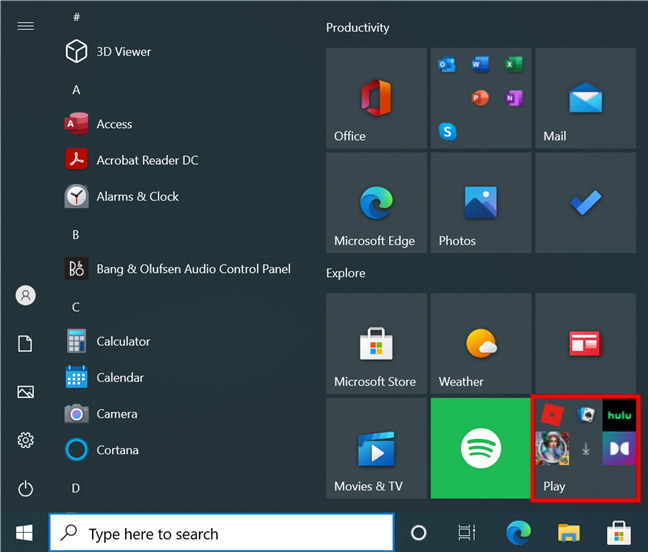This screenshot has height=552, width=648.
Task: Open Microsoft Store from the taskbar
Action: (619, 533)
